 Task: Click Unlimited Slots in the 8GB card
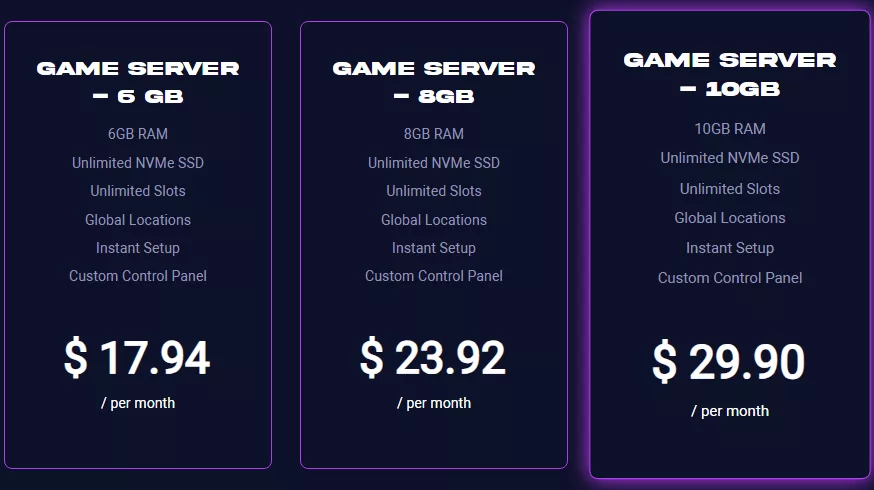pos(434,191)
